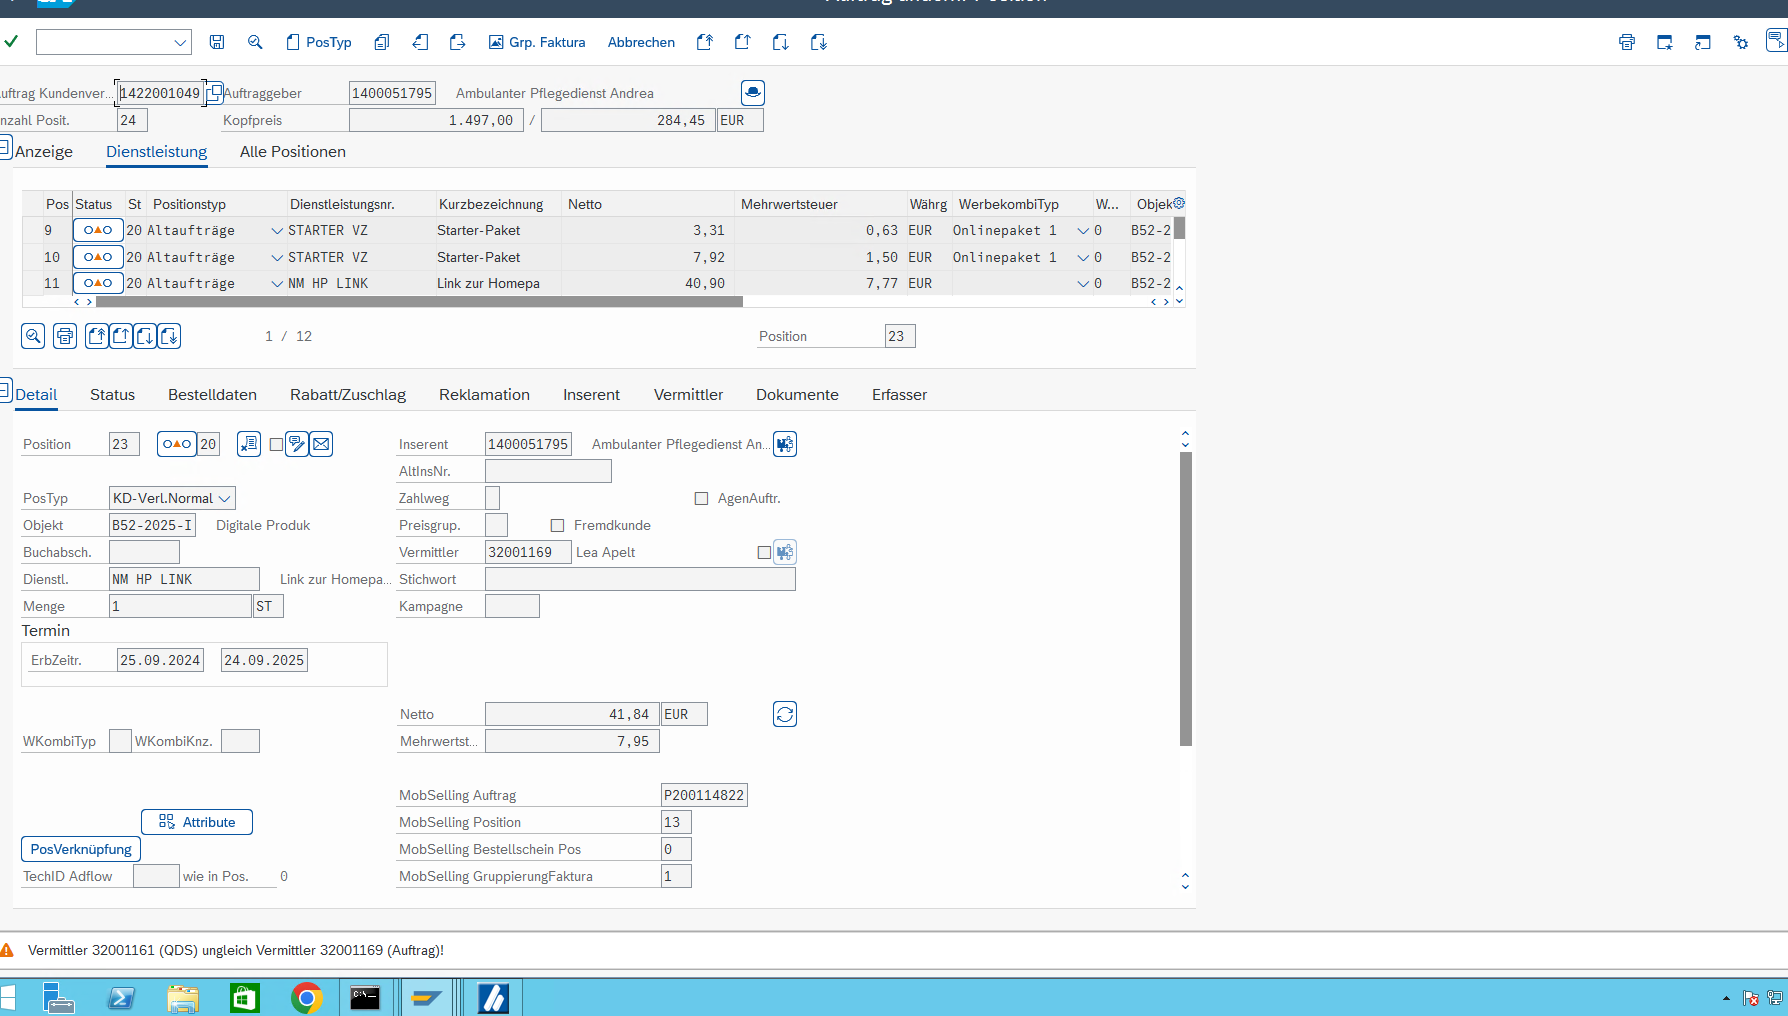Click the Attribute button
The height and width of the screenshot is (1016, 1788).
coord(197,822)
